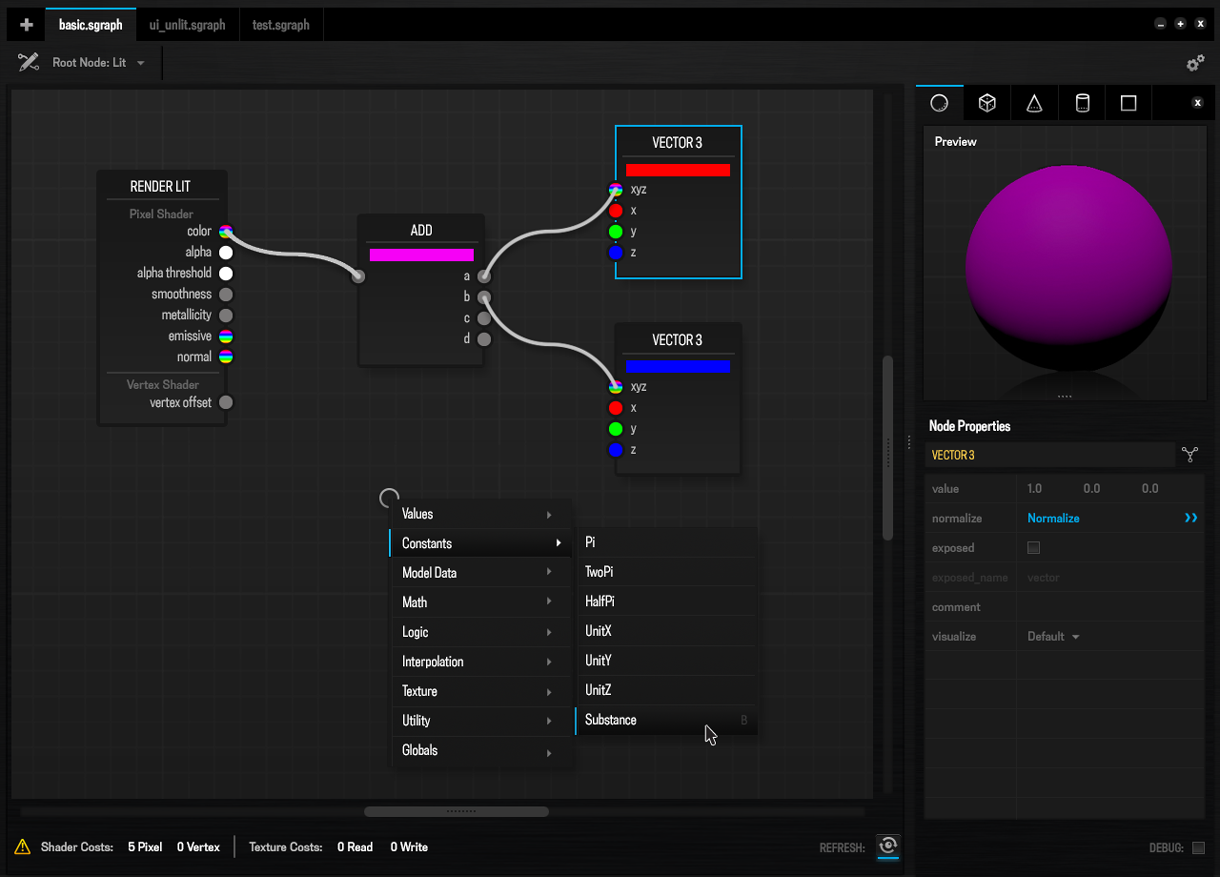Pick the quad plane preview icon

[x=1129, y=103]
